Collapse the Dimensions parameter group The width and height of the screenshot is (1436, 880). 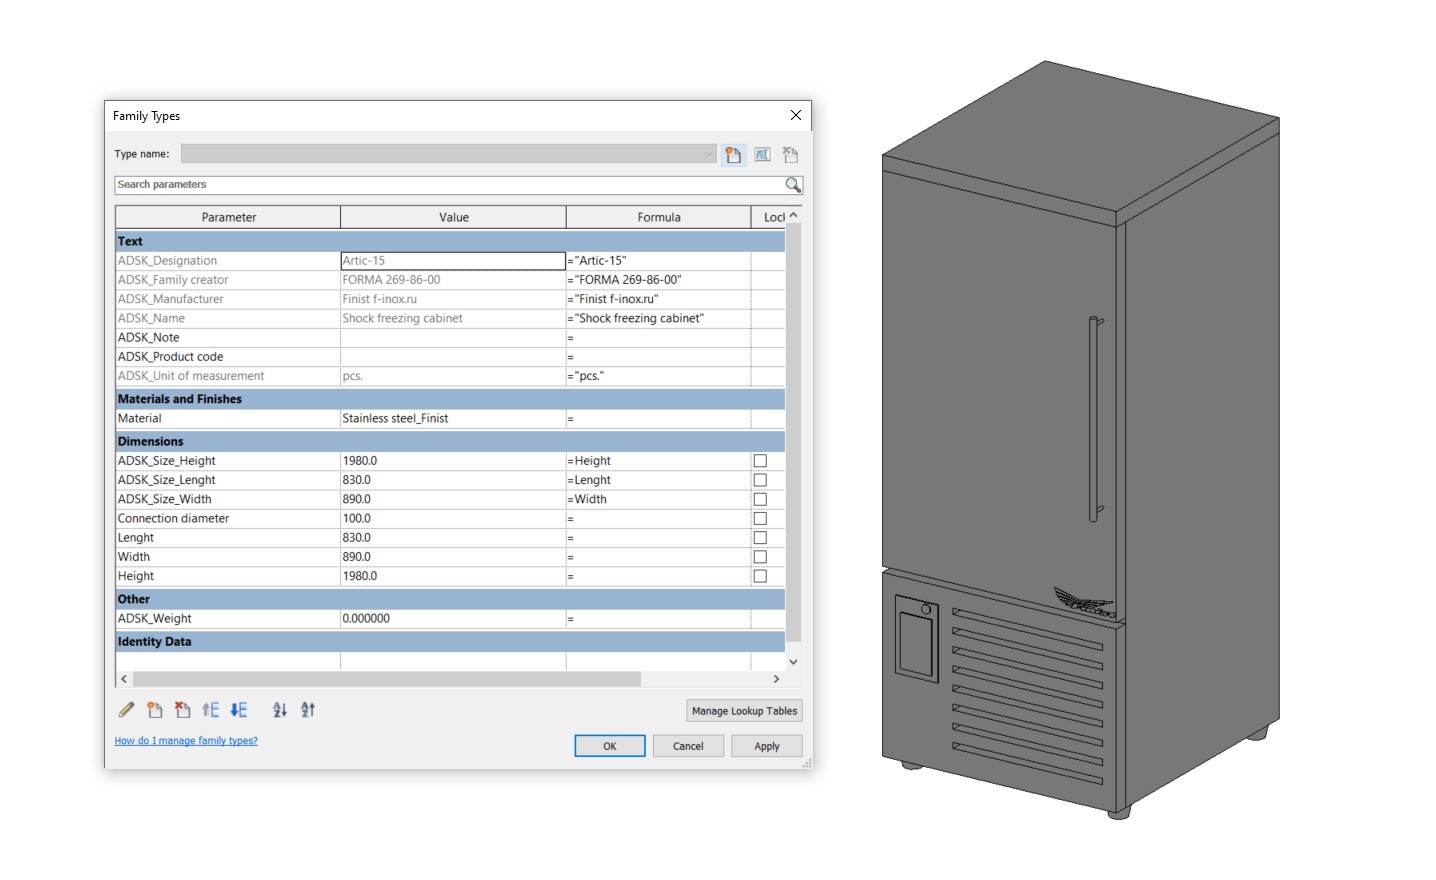(450, 441)
